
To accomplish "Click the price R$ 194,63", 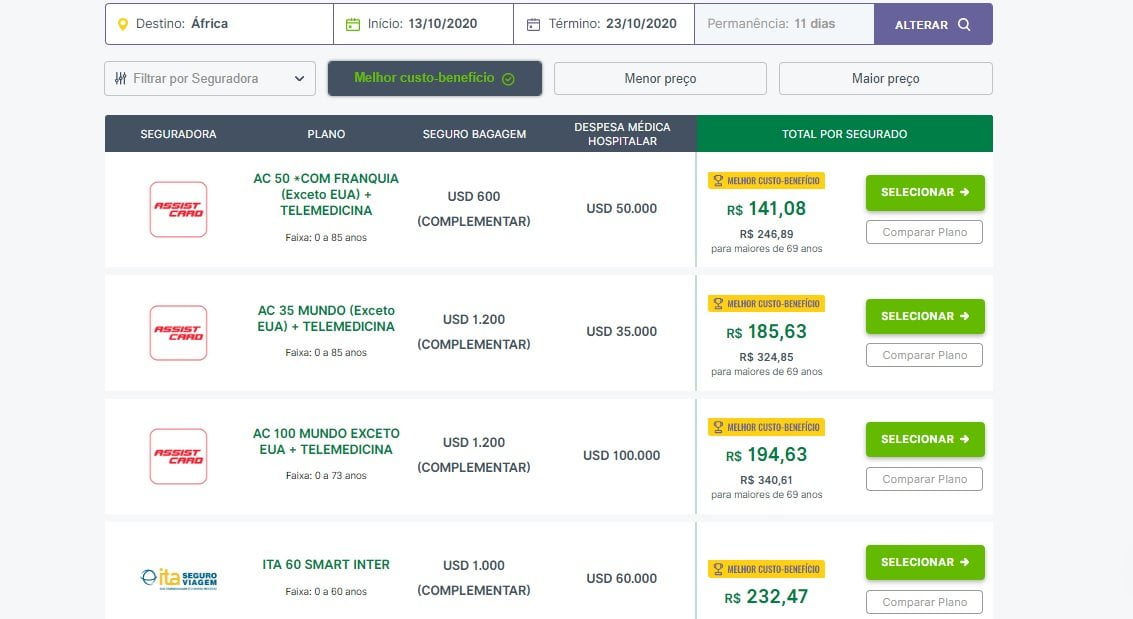I will pos(766,455).
